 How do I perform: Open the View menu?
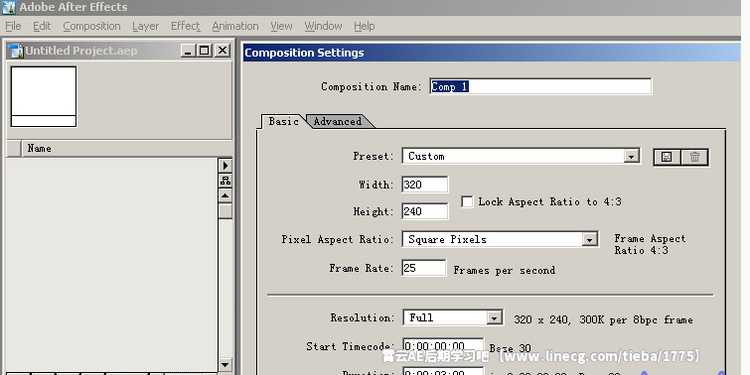pyautogui.click(x=281, y=26)
